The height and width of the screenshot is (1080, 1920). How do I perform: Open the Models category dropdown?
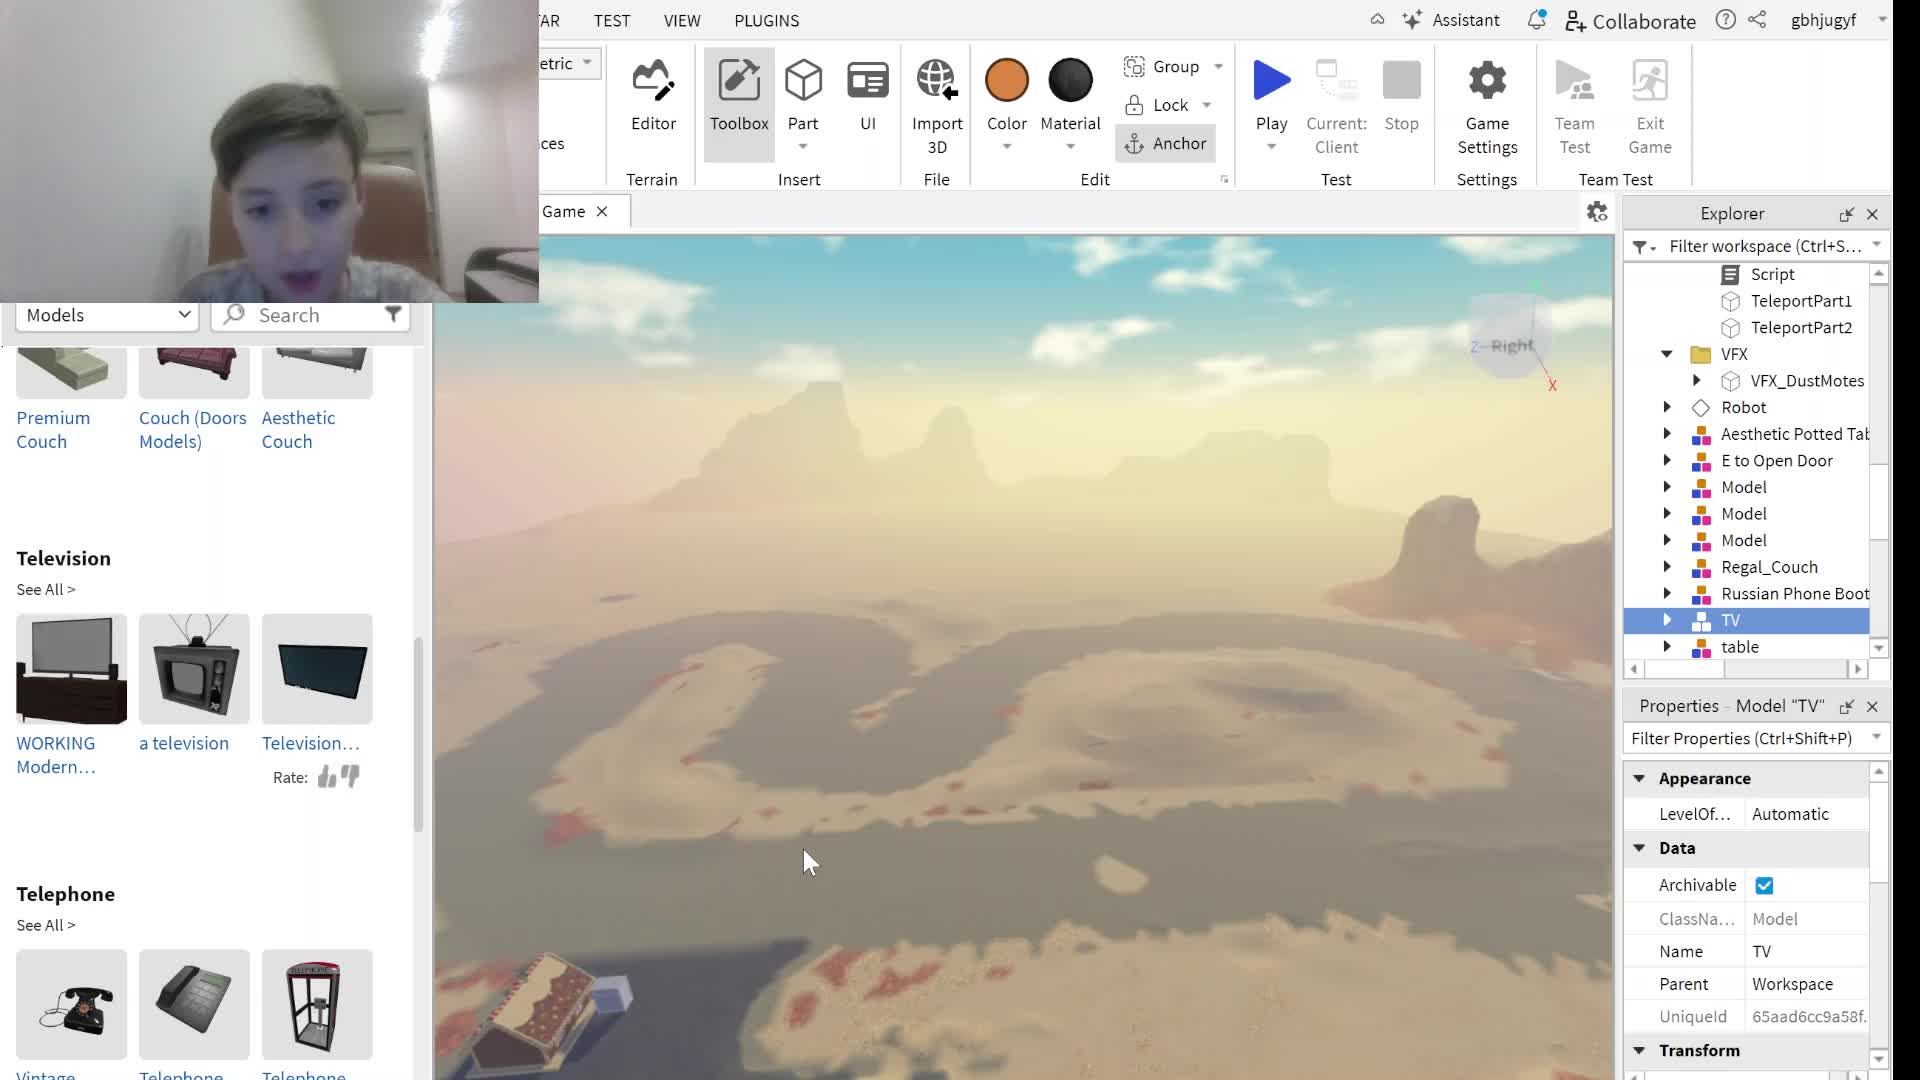(x=107, y=315)
